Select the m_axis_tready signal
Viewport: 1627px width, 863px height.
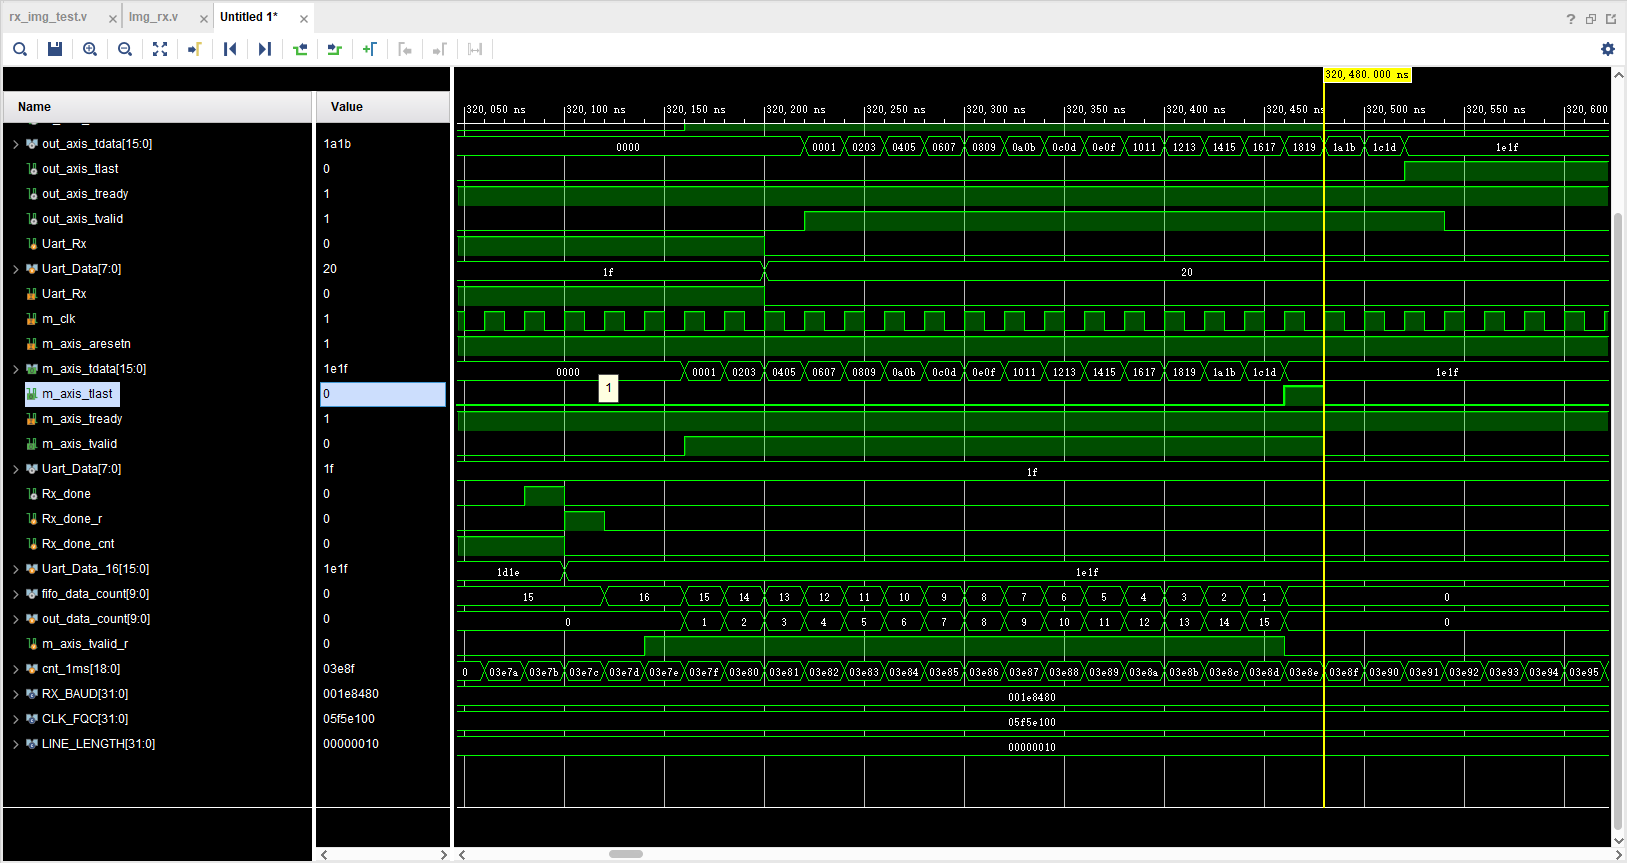82,419
